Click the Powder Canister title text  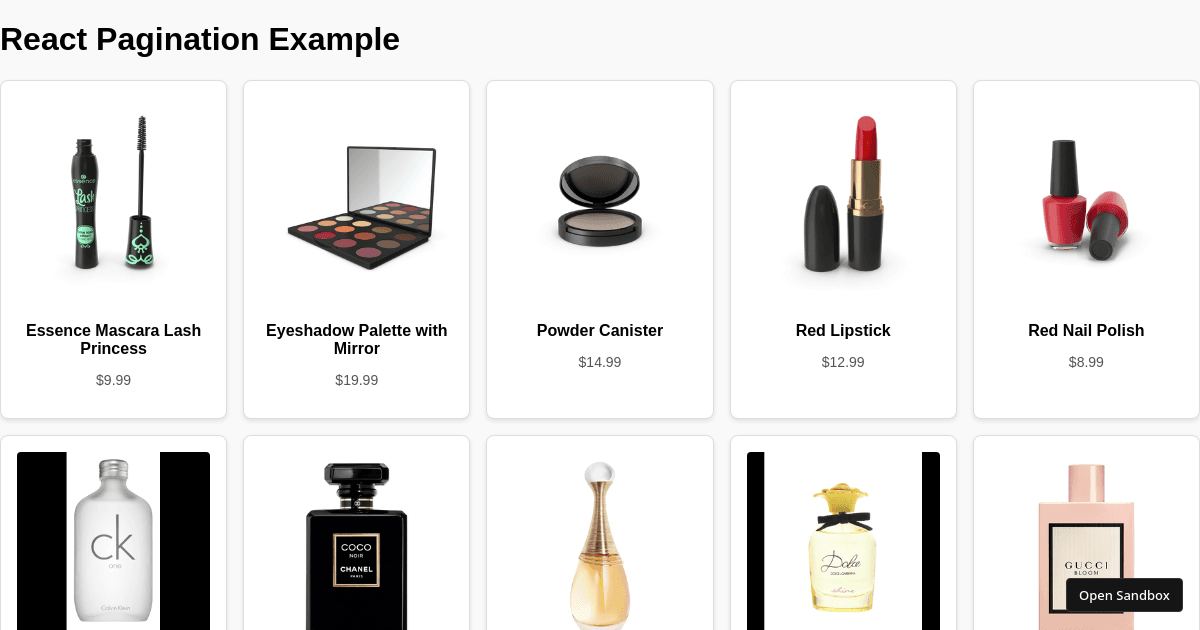point(600,330)
